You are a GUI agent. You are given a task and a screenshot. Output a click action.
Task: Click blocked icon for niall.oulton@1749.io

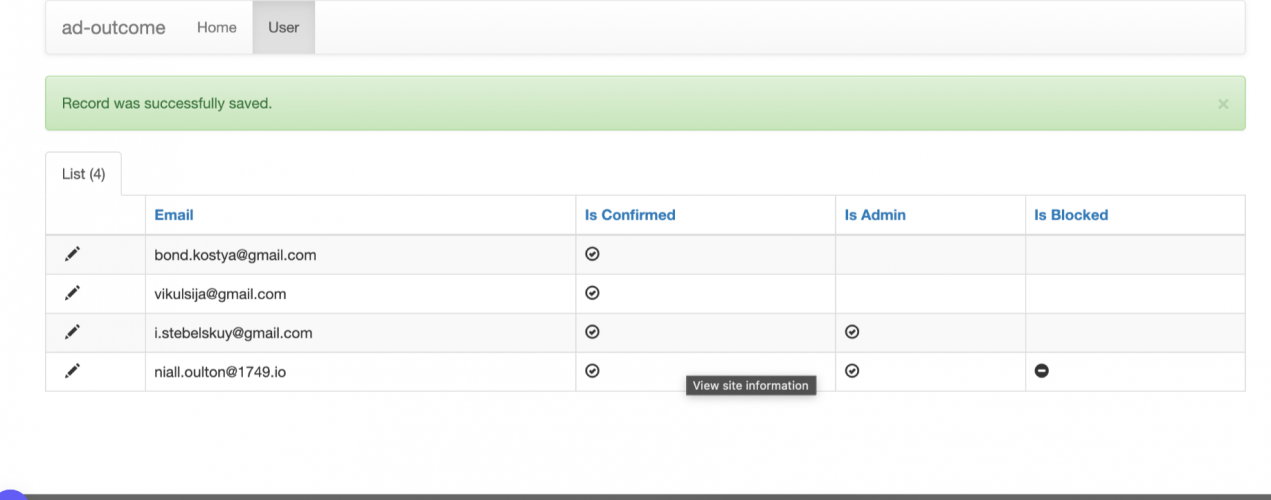click(1042, 371)
